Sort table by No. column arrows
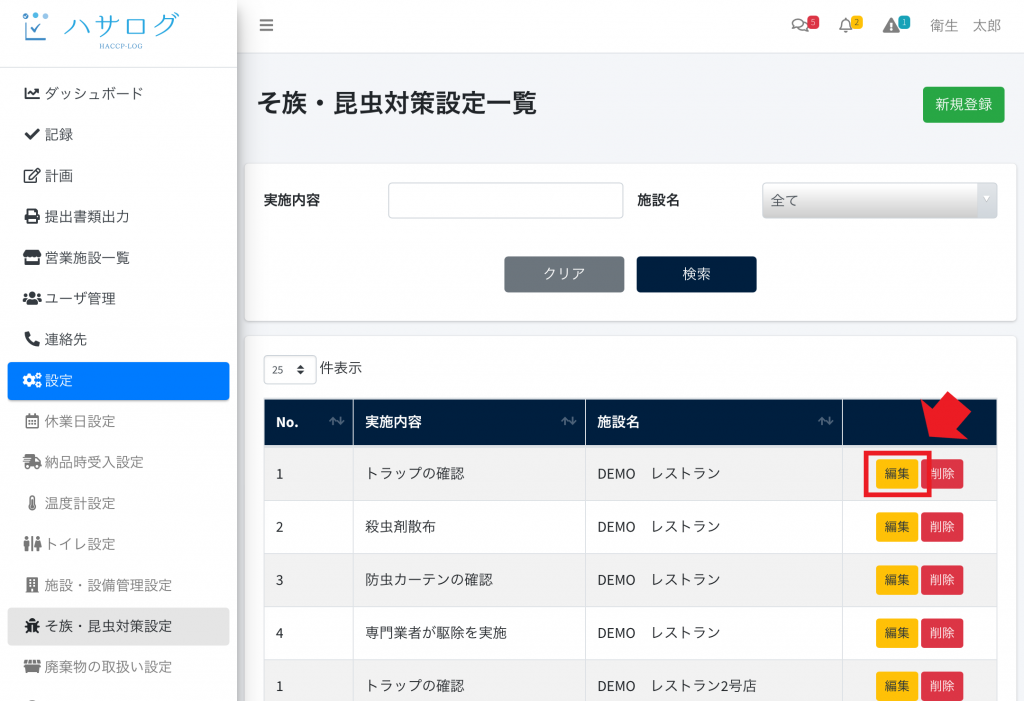Viewport: 1024px width, 701px height. (336, 421)
